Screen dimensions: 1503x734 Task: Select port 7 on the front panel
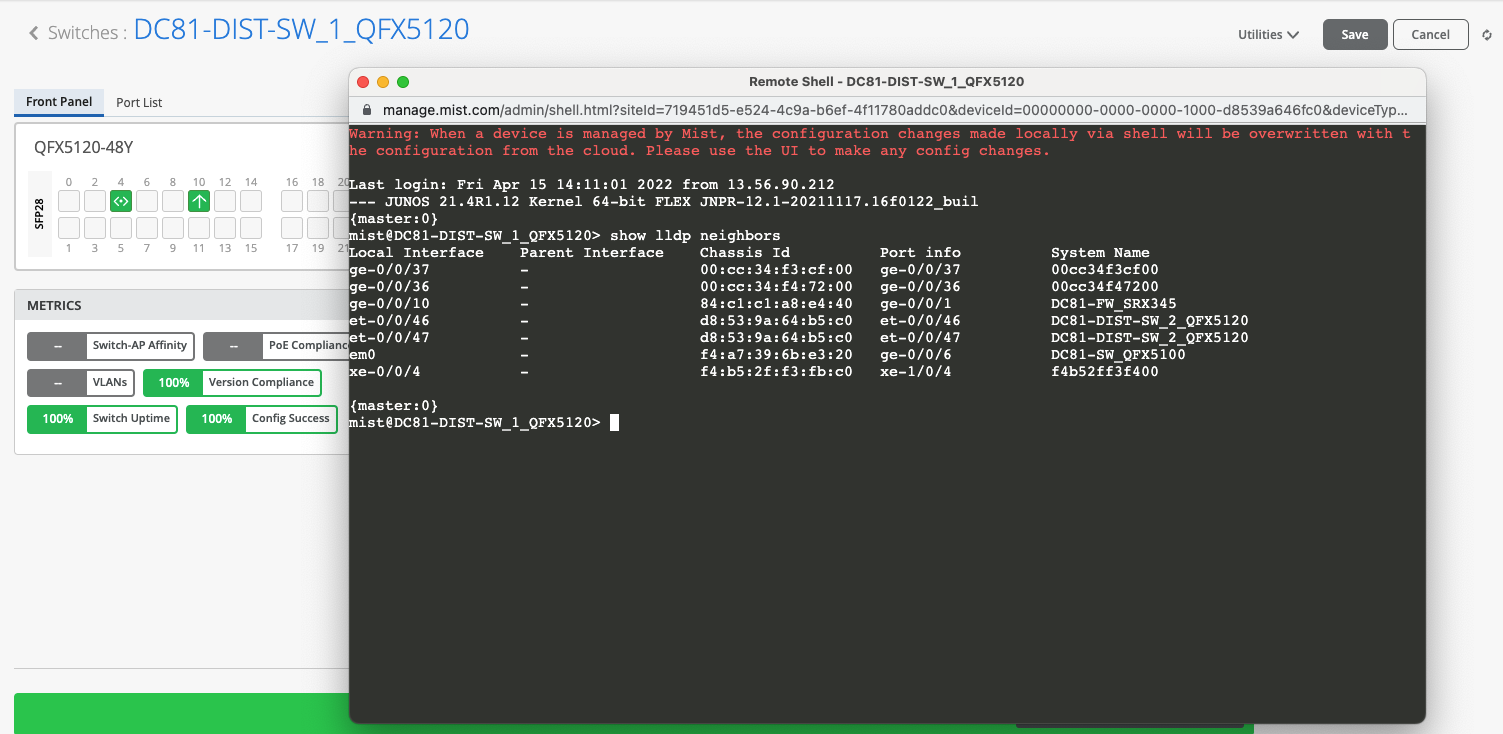(147, 228)
